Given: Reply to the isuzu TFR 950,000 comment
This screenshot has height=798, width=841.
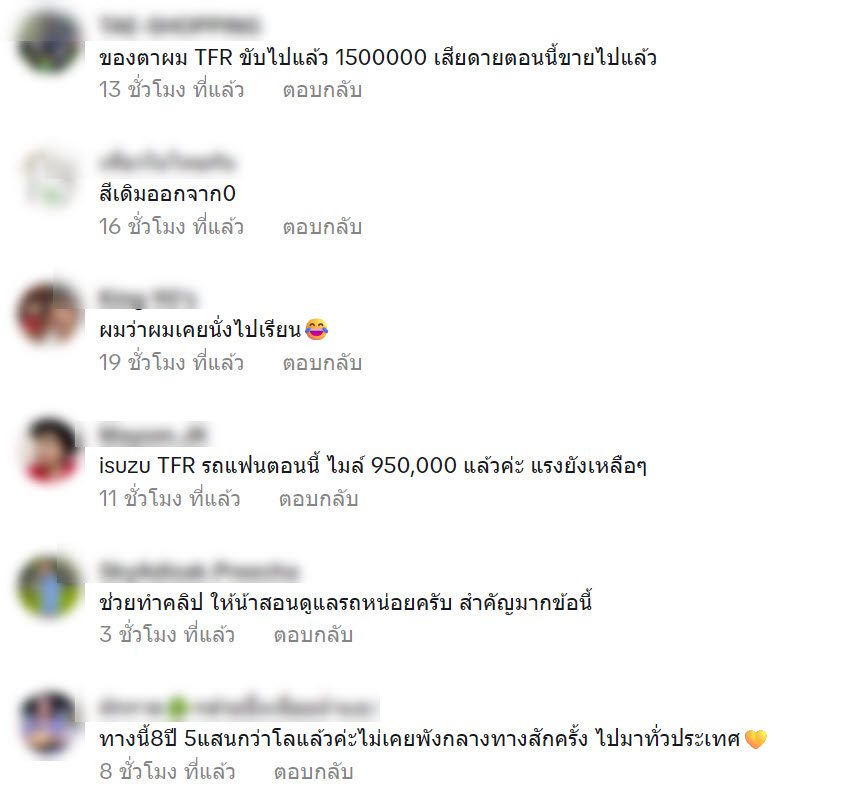Looking at the screenshot, I should tap(319, 499).
